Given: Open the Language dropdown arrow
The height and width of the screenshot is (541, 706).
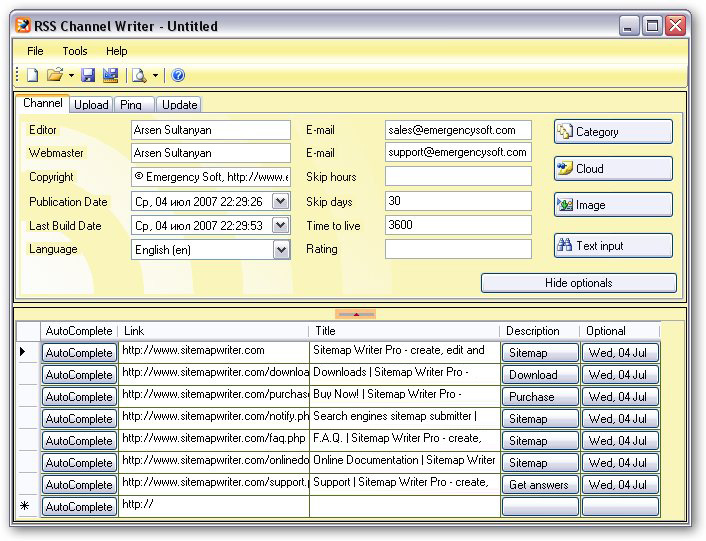Looking at the screenshot, I should [281, 249].
